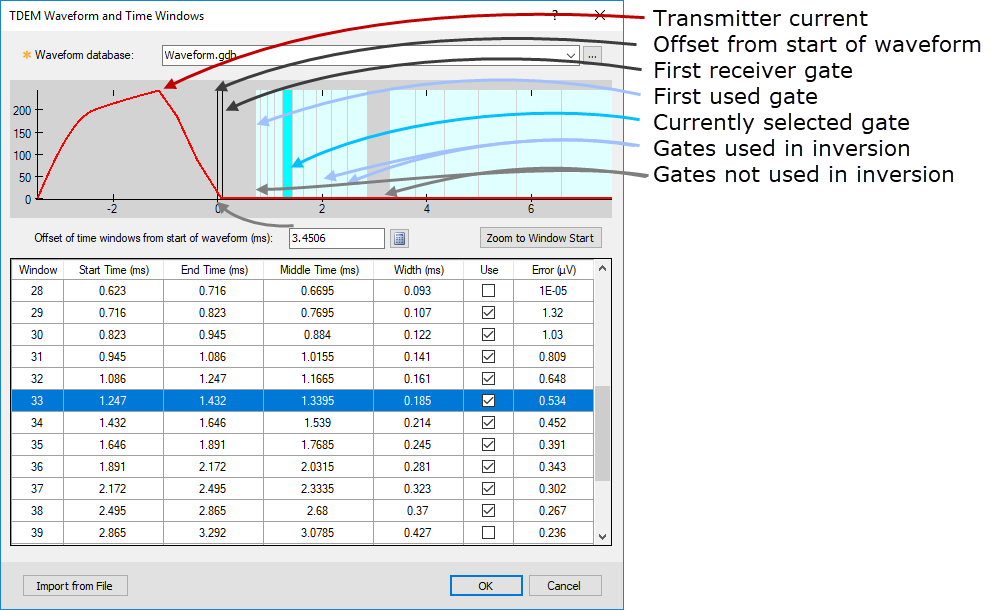
Task: Click the Width (ms) column header
Action: [419, 270]
